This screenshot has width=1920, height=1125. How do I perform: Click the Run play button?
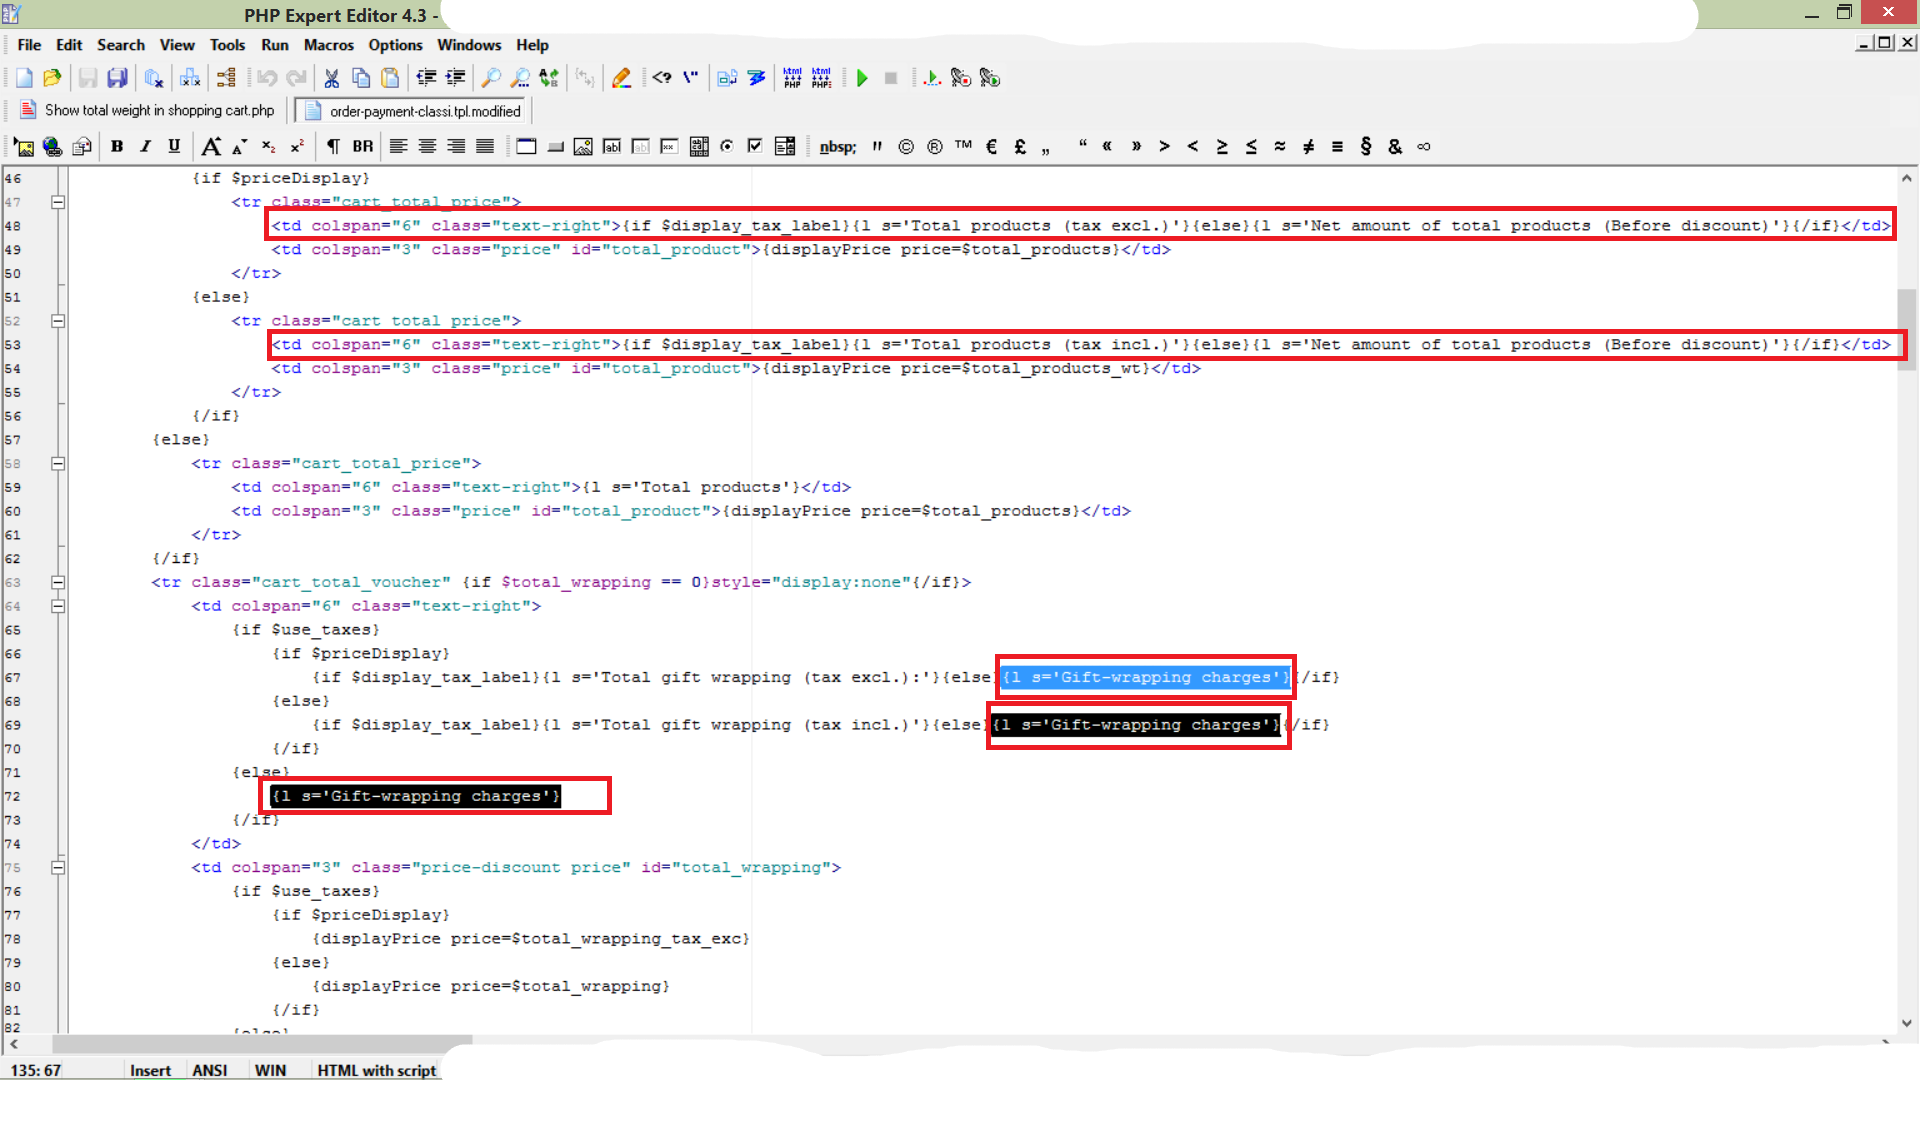(862, 78)
